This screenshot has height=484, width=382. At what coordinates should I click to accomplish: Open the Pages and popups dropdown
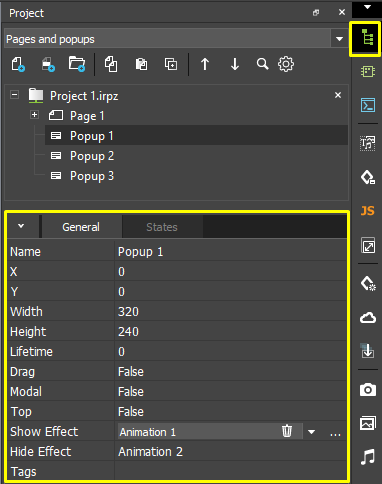point(339,39)
